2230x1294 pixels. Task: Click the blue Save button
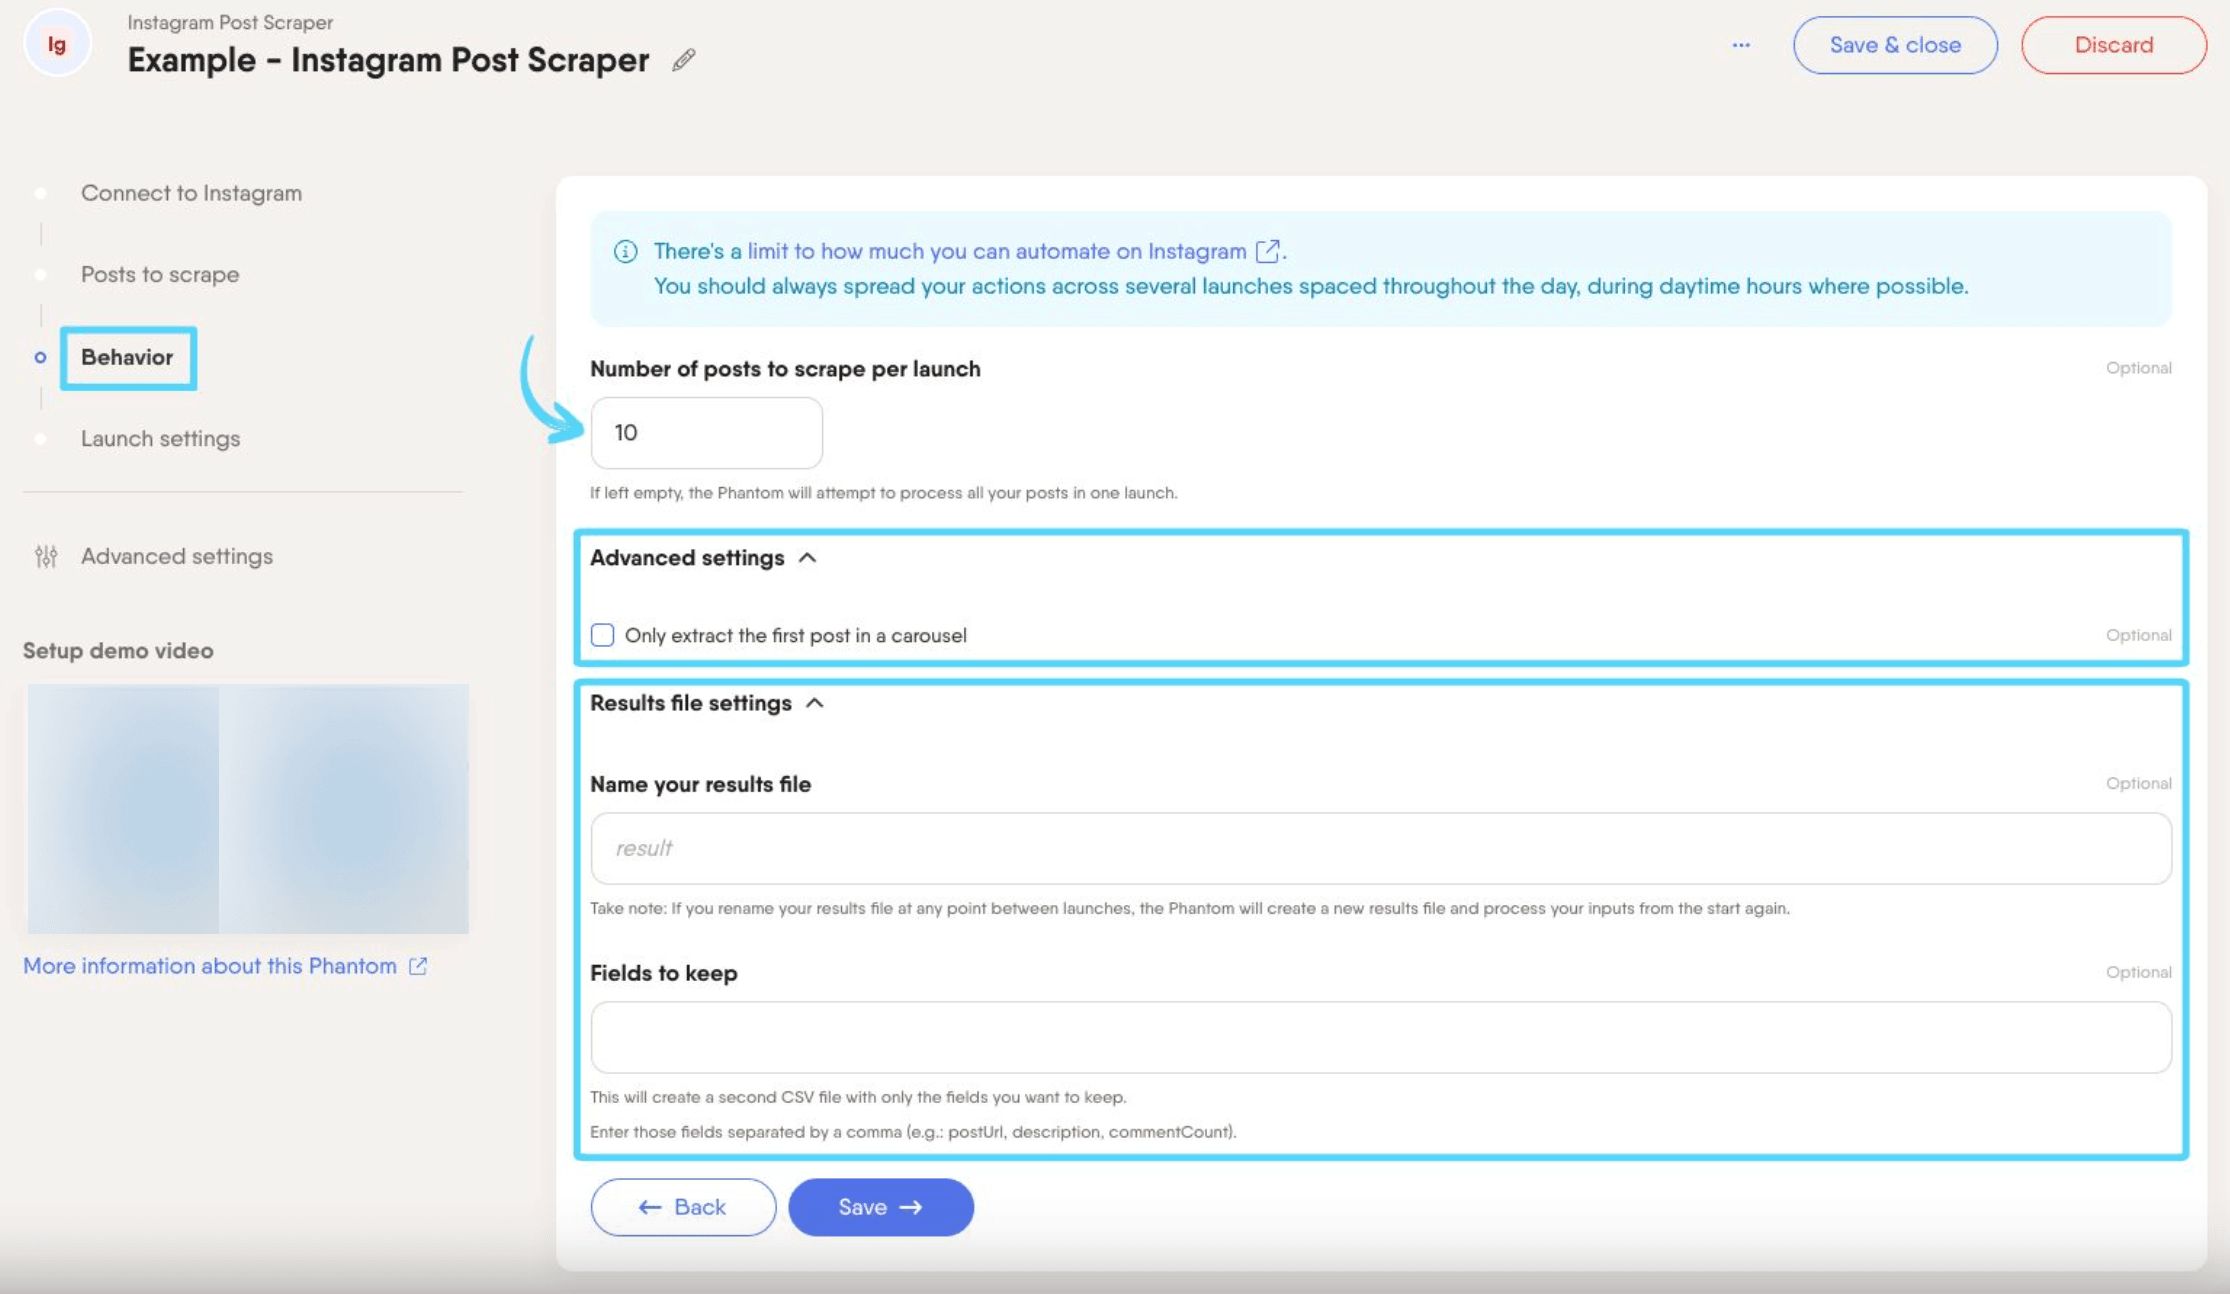click(881, 1207)
